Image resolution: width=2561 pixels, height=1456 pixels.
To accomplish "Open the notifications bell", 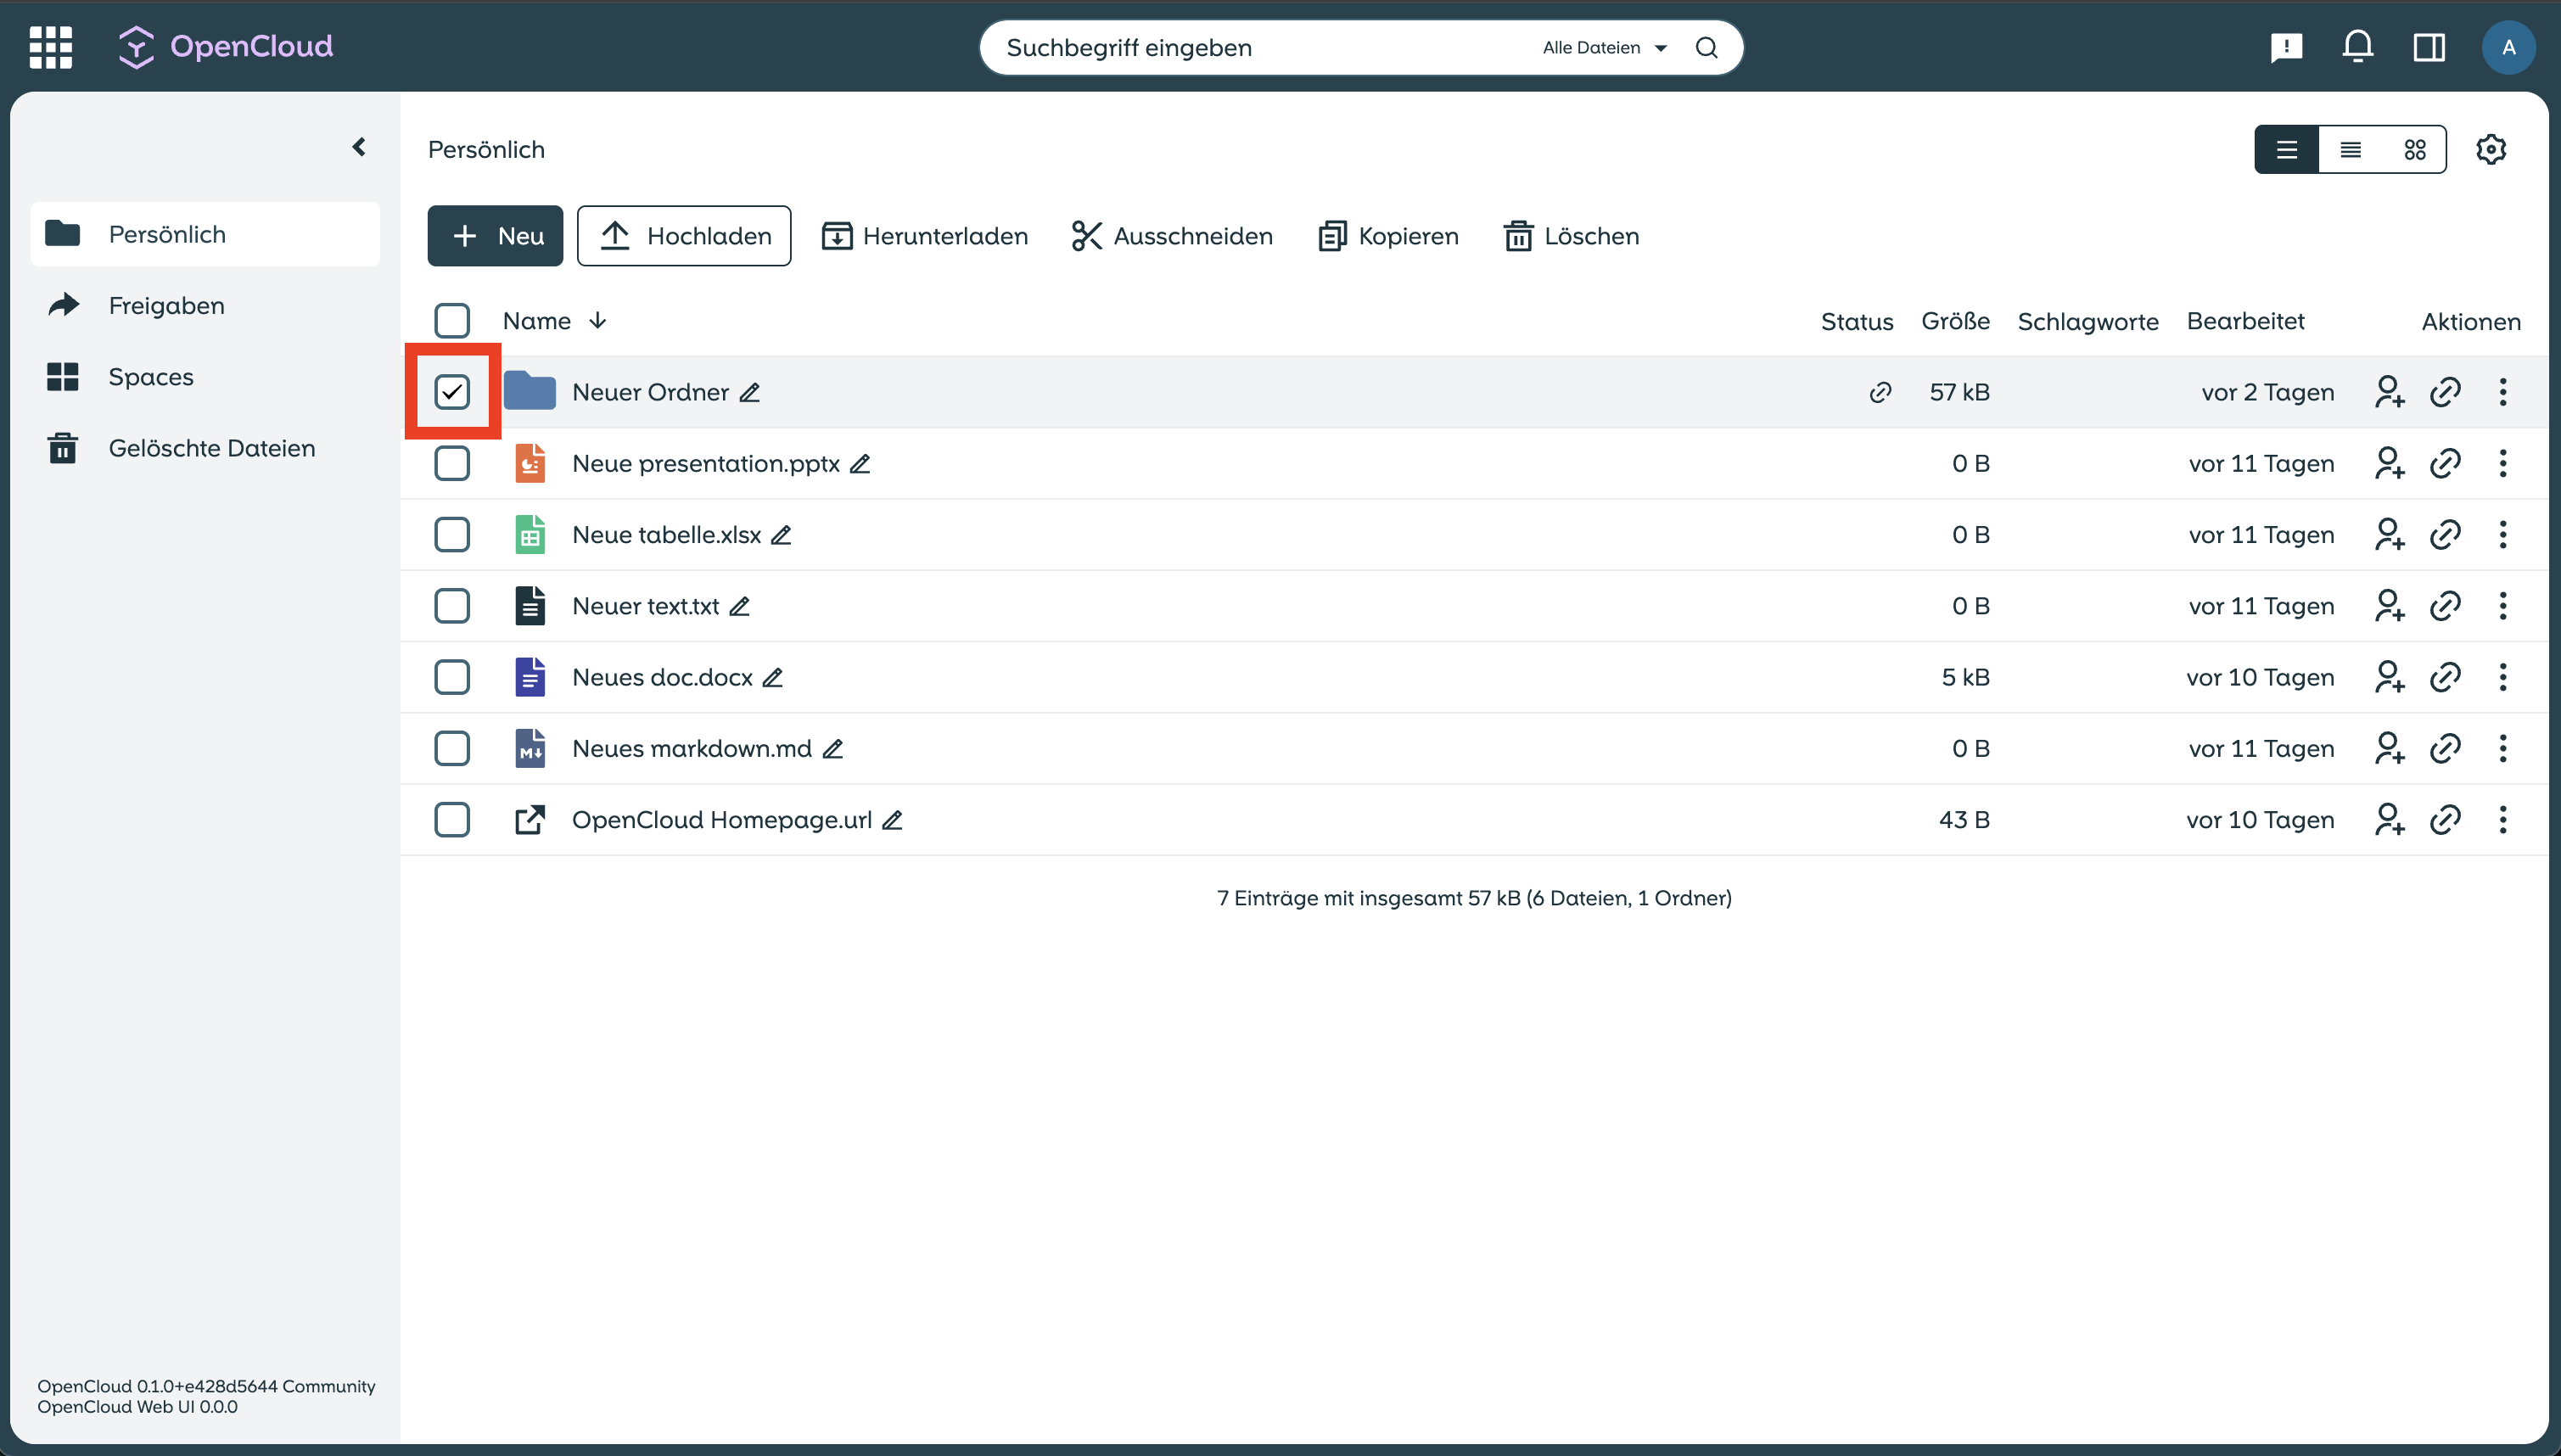I will coord(2358,47).
